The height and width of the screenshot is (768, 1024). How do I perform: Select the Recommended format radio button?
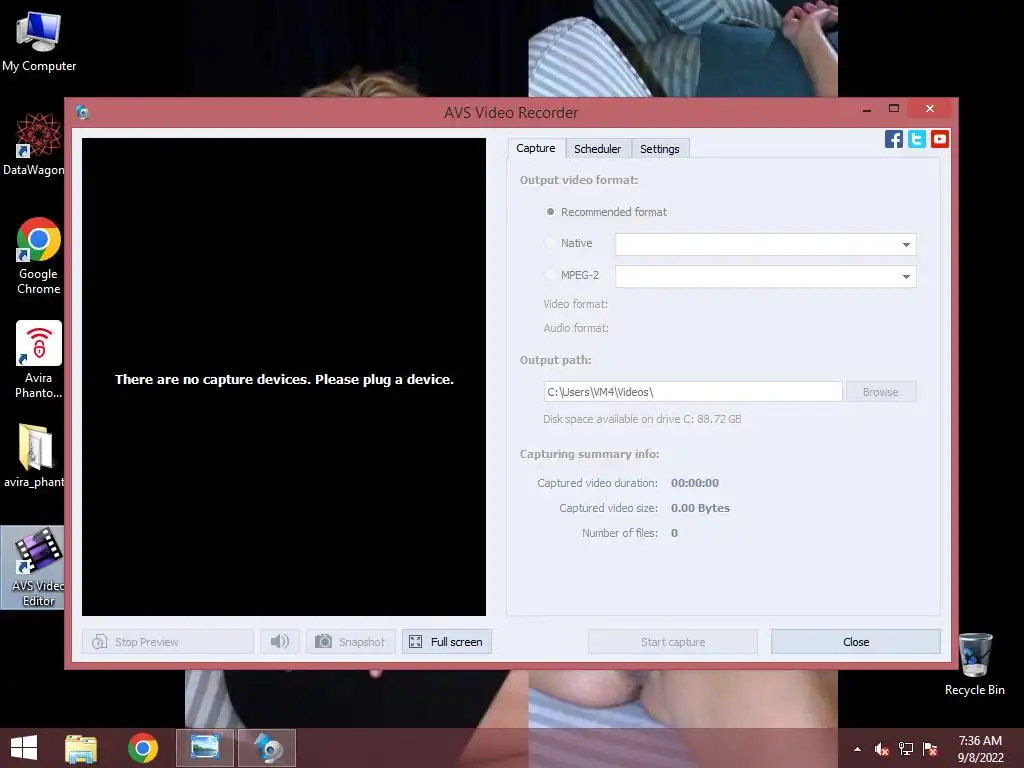(x=551, y=212)
